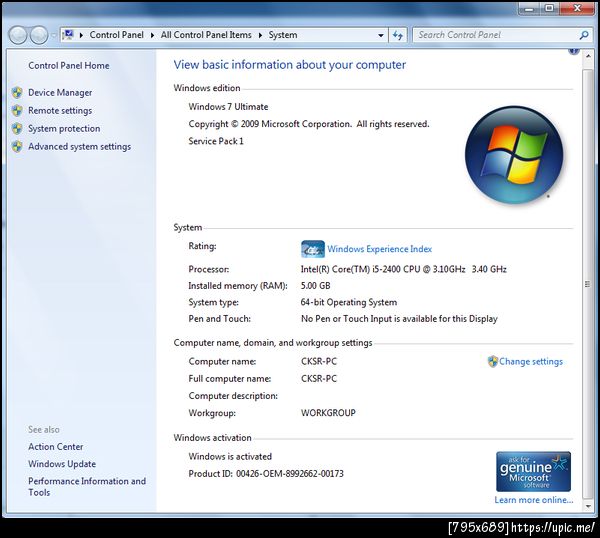Click the shield icon beside Remote settings

pos(17,111)
